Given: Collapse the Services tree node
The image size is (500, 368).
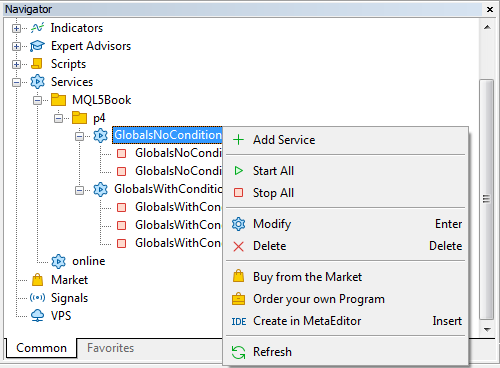Looking at the screenshot, I should click(x=16, y=82).
